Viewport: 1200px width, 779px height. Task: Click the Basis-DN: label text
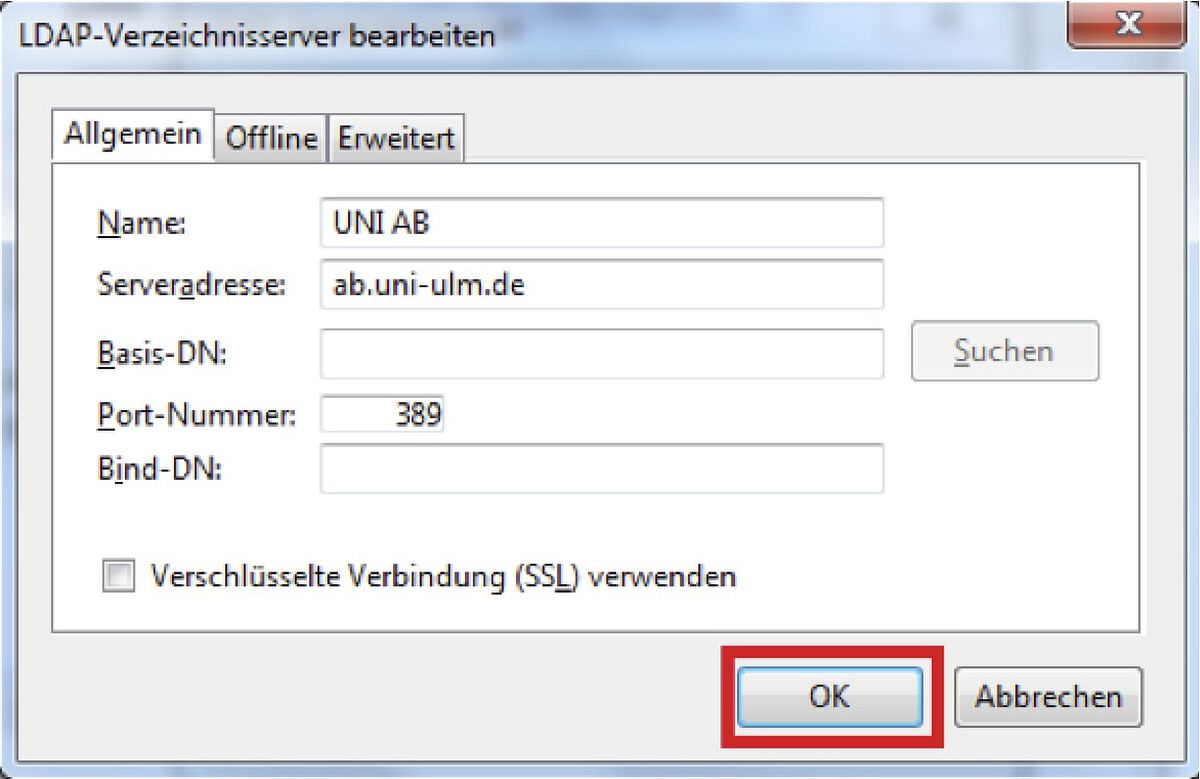point(161,353)
